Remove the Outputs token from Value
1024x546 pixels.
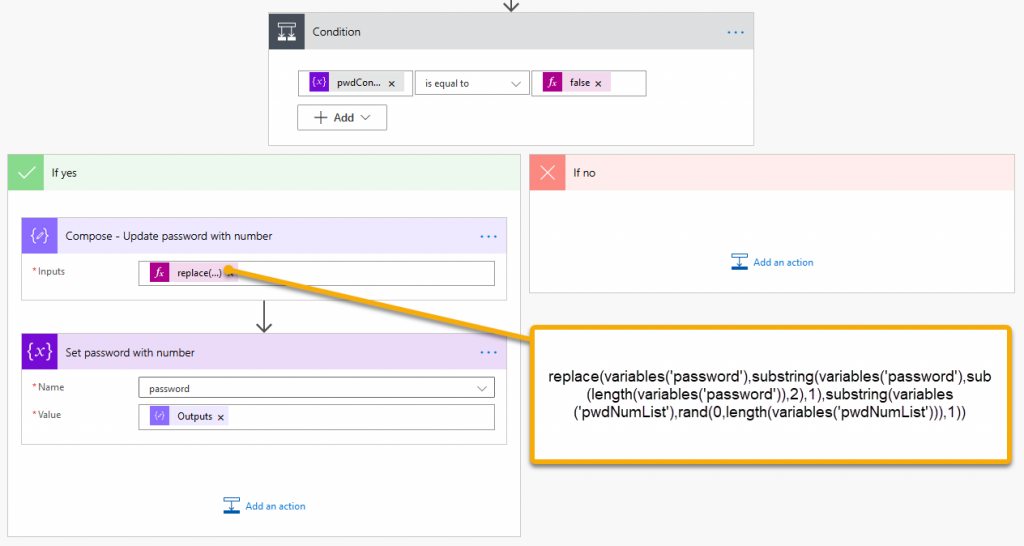coord(220,417)
